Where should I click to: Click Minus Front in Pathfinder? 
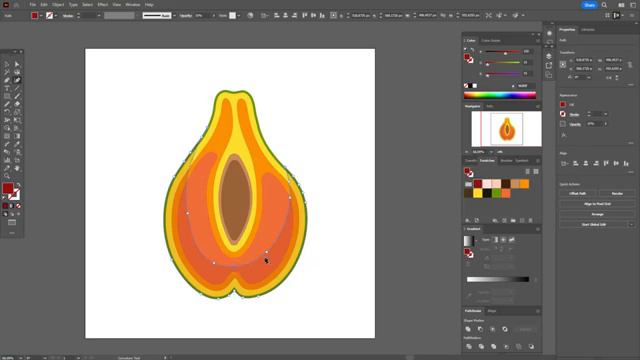click(480, 329)
